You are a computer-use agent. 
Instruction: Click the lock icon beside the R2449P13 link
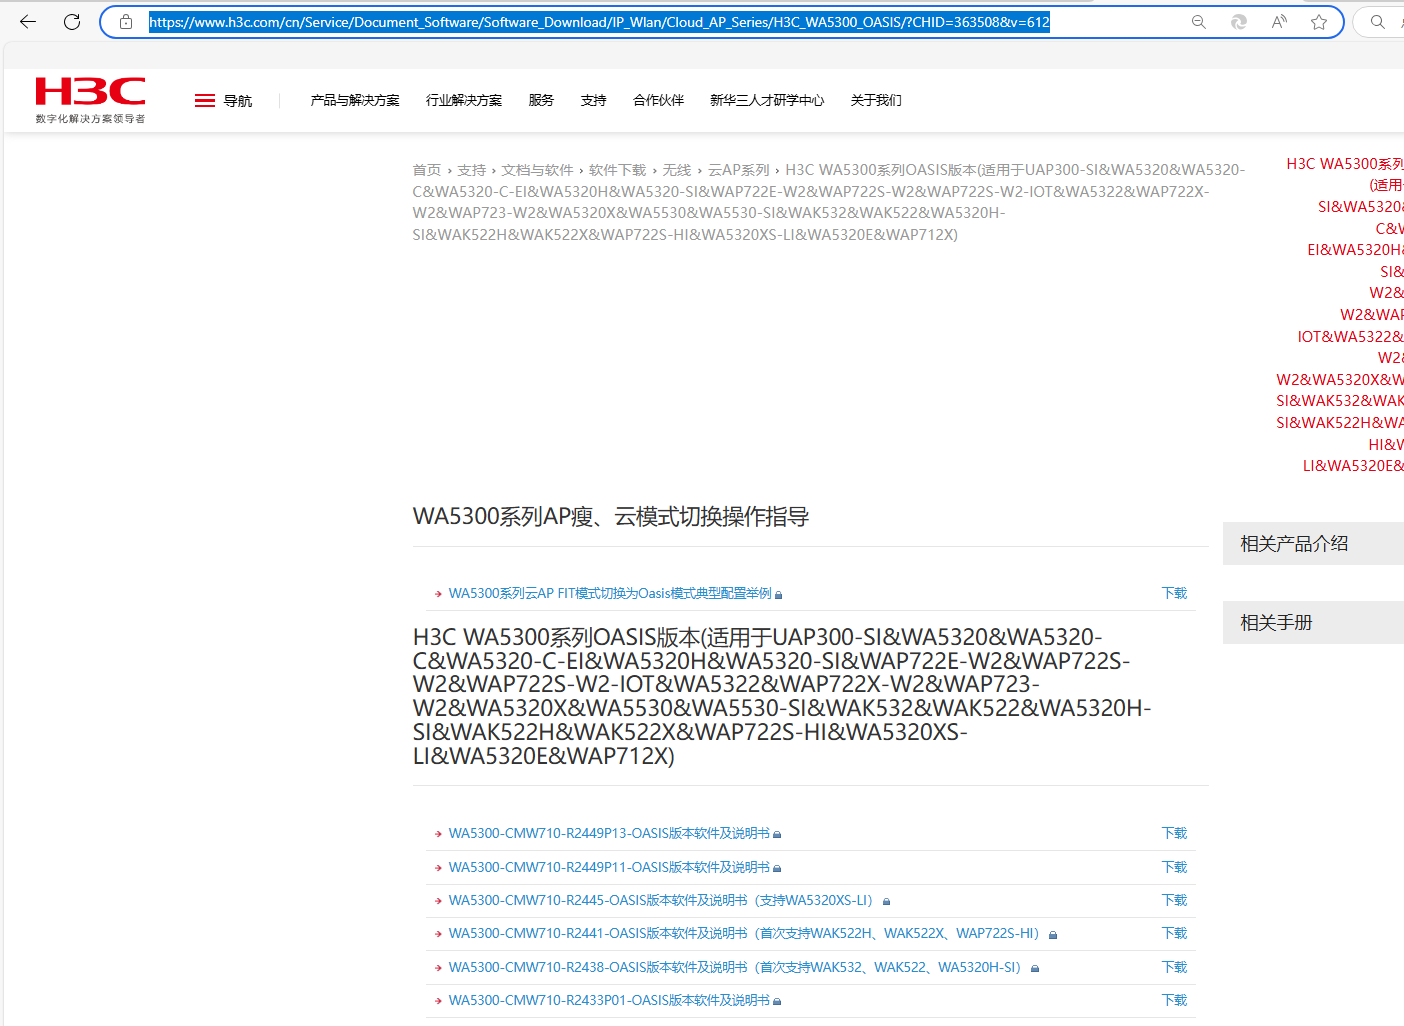777,834
